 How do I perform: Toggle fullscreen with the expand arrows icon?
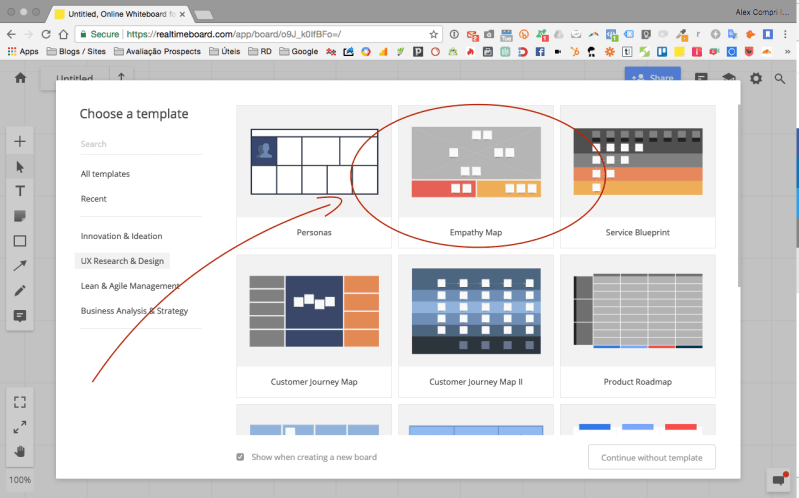[x=20, y=427]
